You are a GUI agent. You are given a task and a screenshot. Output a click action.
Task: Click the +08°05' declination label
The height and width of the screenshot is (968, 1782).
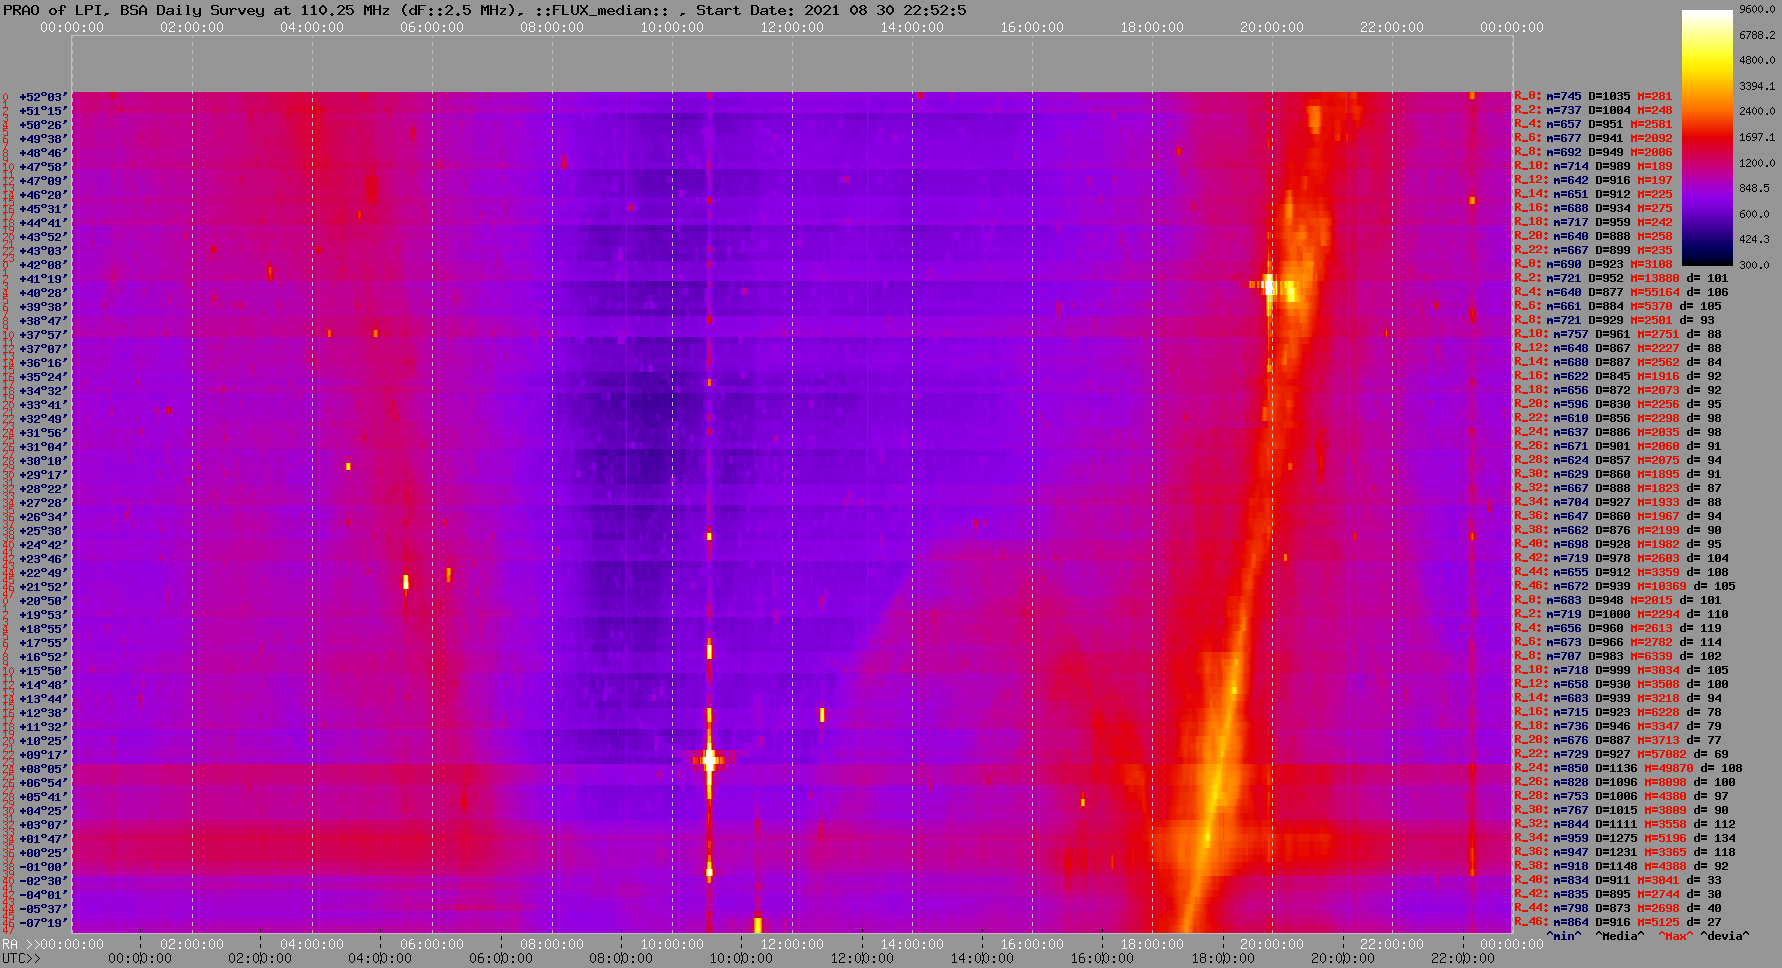click(43, 769)
